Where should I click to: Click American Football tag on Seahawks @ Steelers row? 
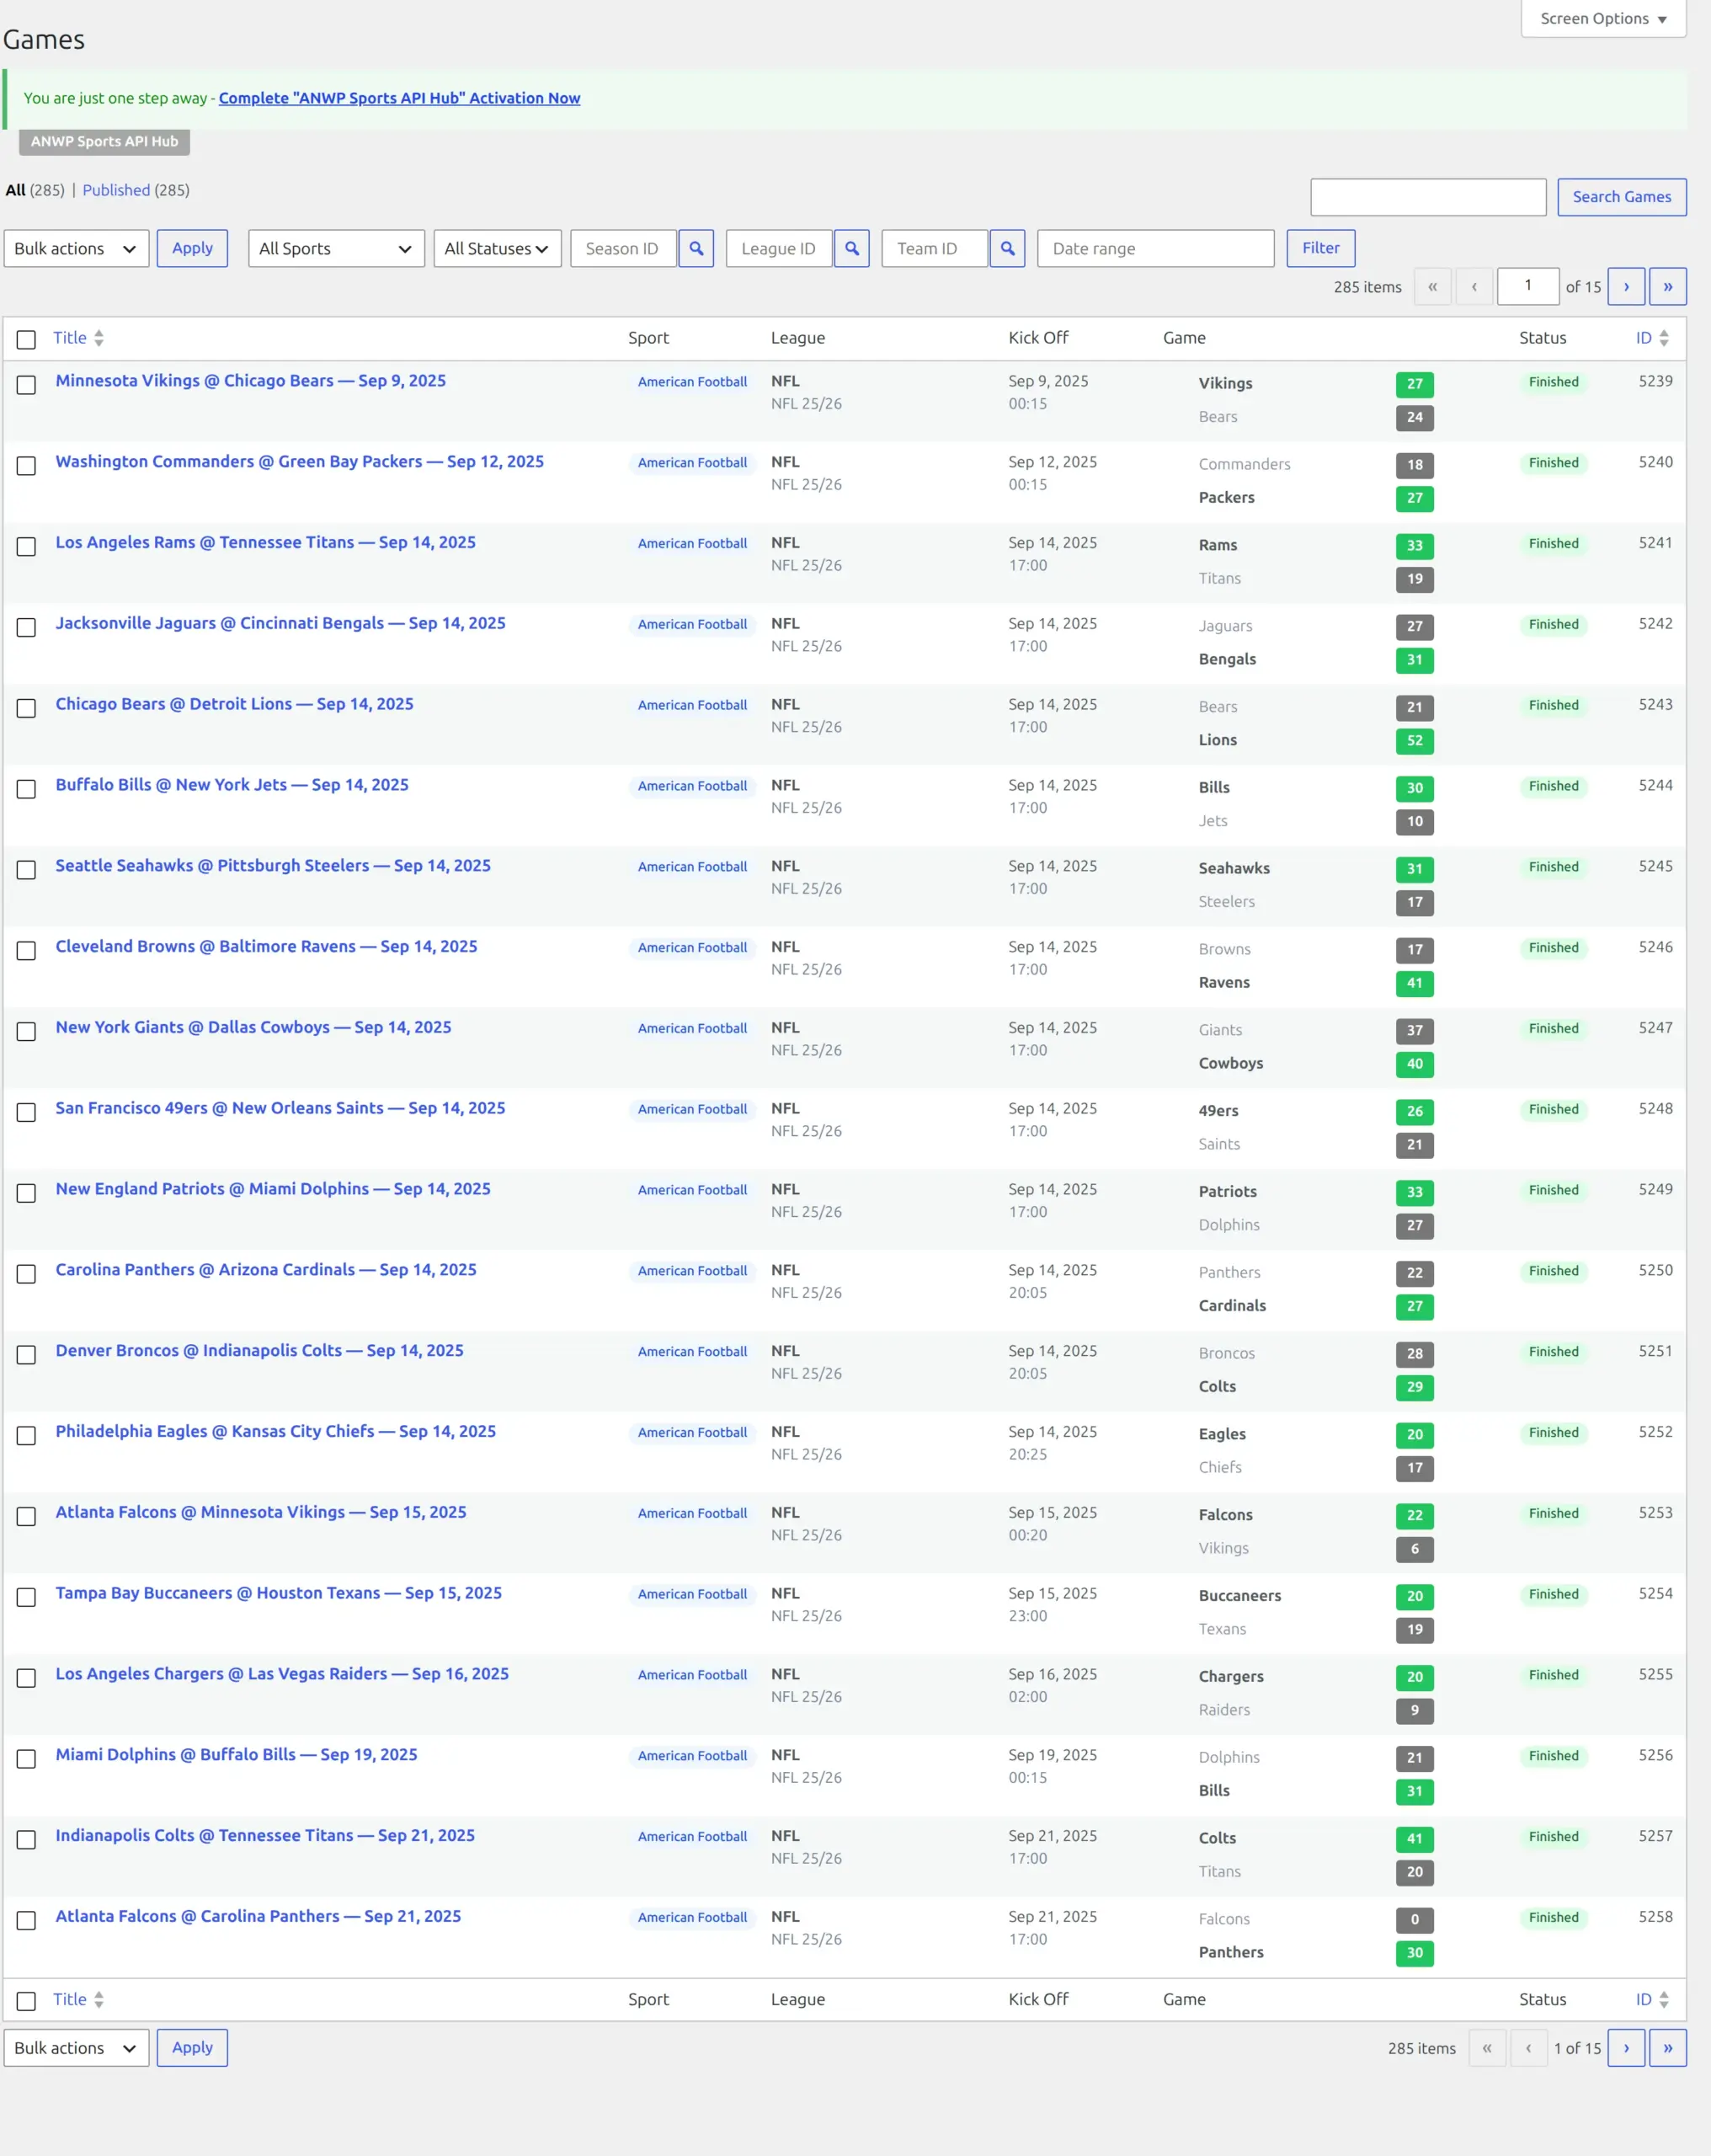tap(692, 867)
